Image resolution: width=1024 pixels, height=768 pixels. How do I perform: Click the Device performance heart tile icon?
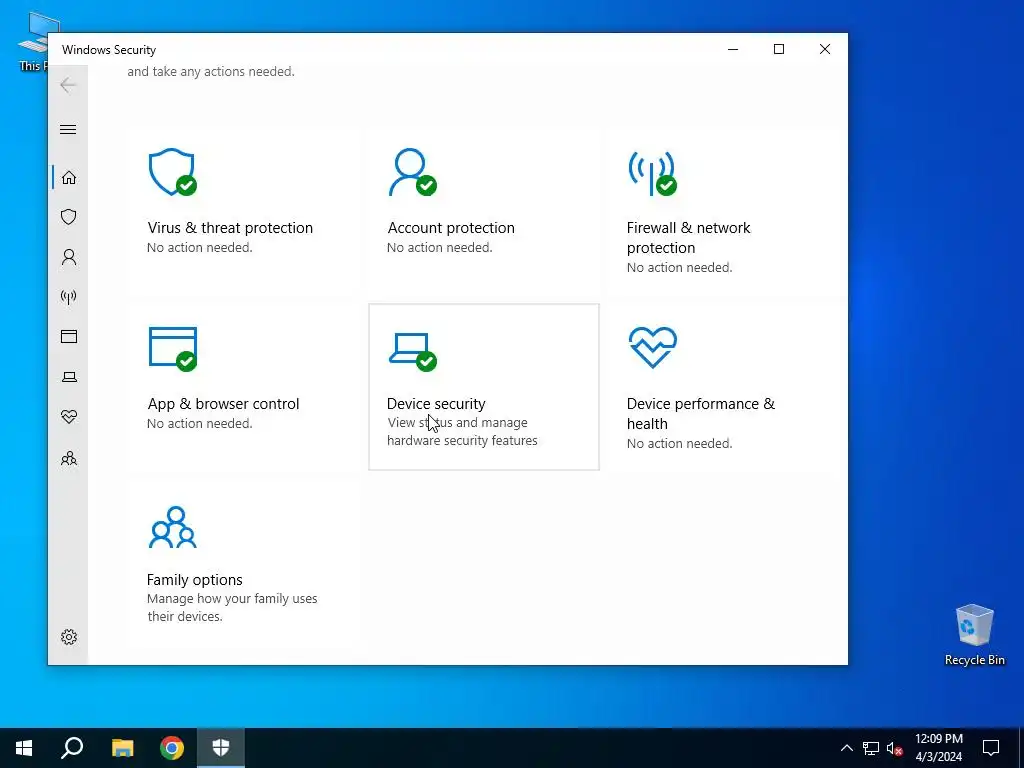click(652, 347)
